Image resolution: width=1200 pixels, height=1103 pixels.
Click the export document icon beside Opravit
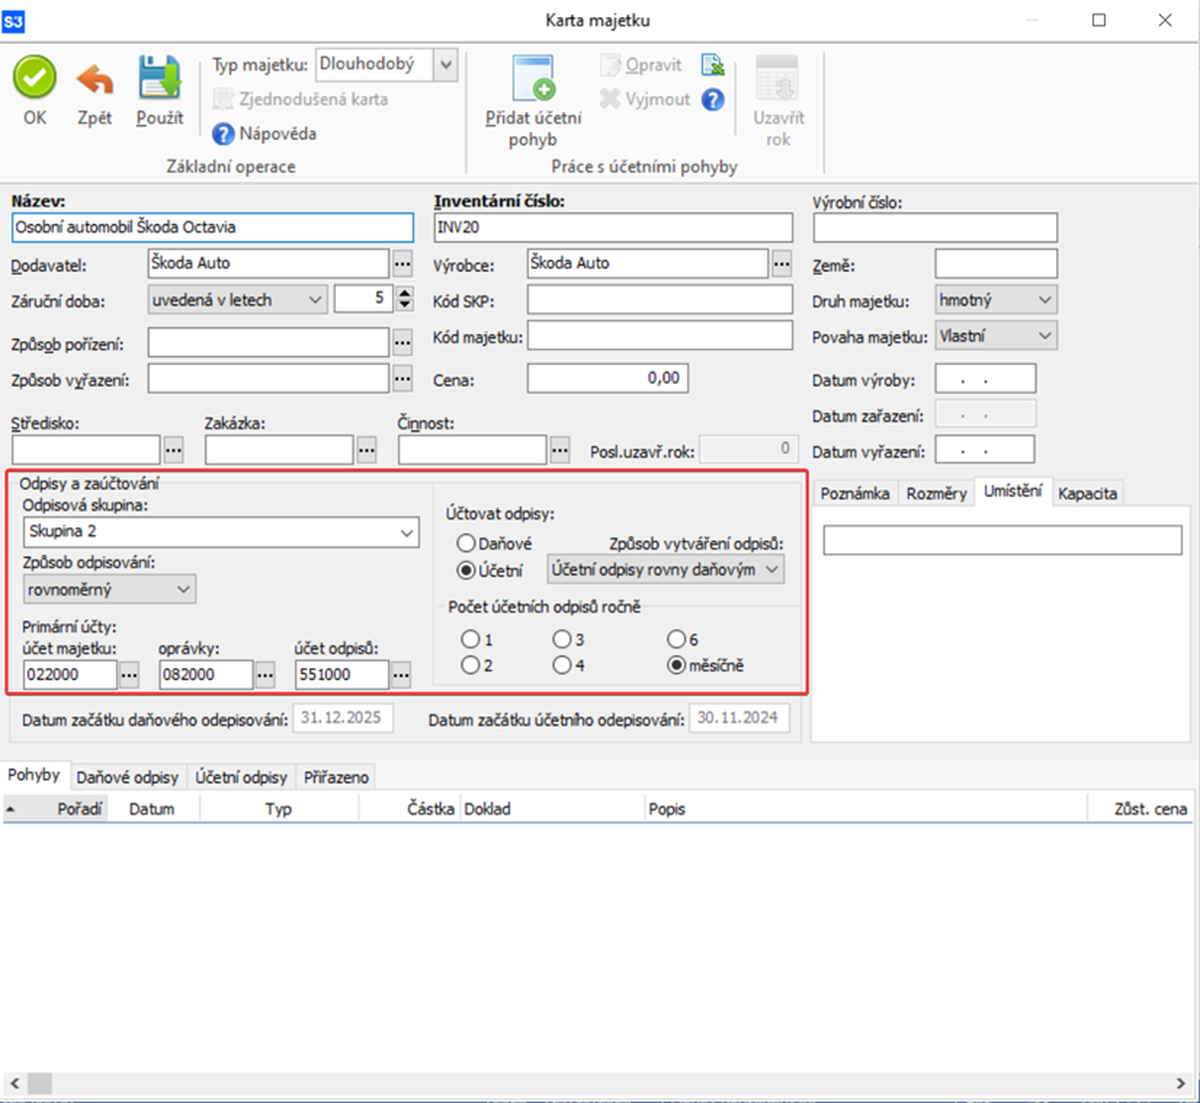point(713,65)
